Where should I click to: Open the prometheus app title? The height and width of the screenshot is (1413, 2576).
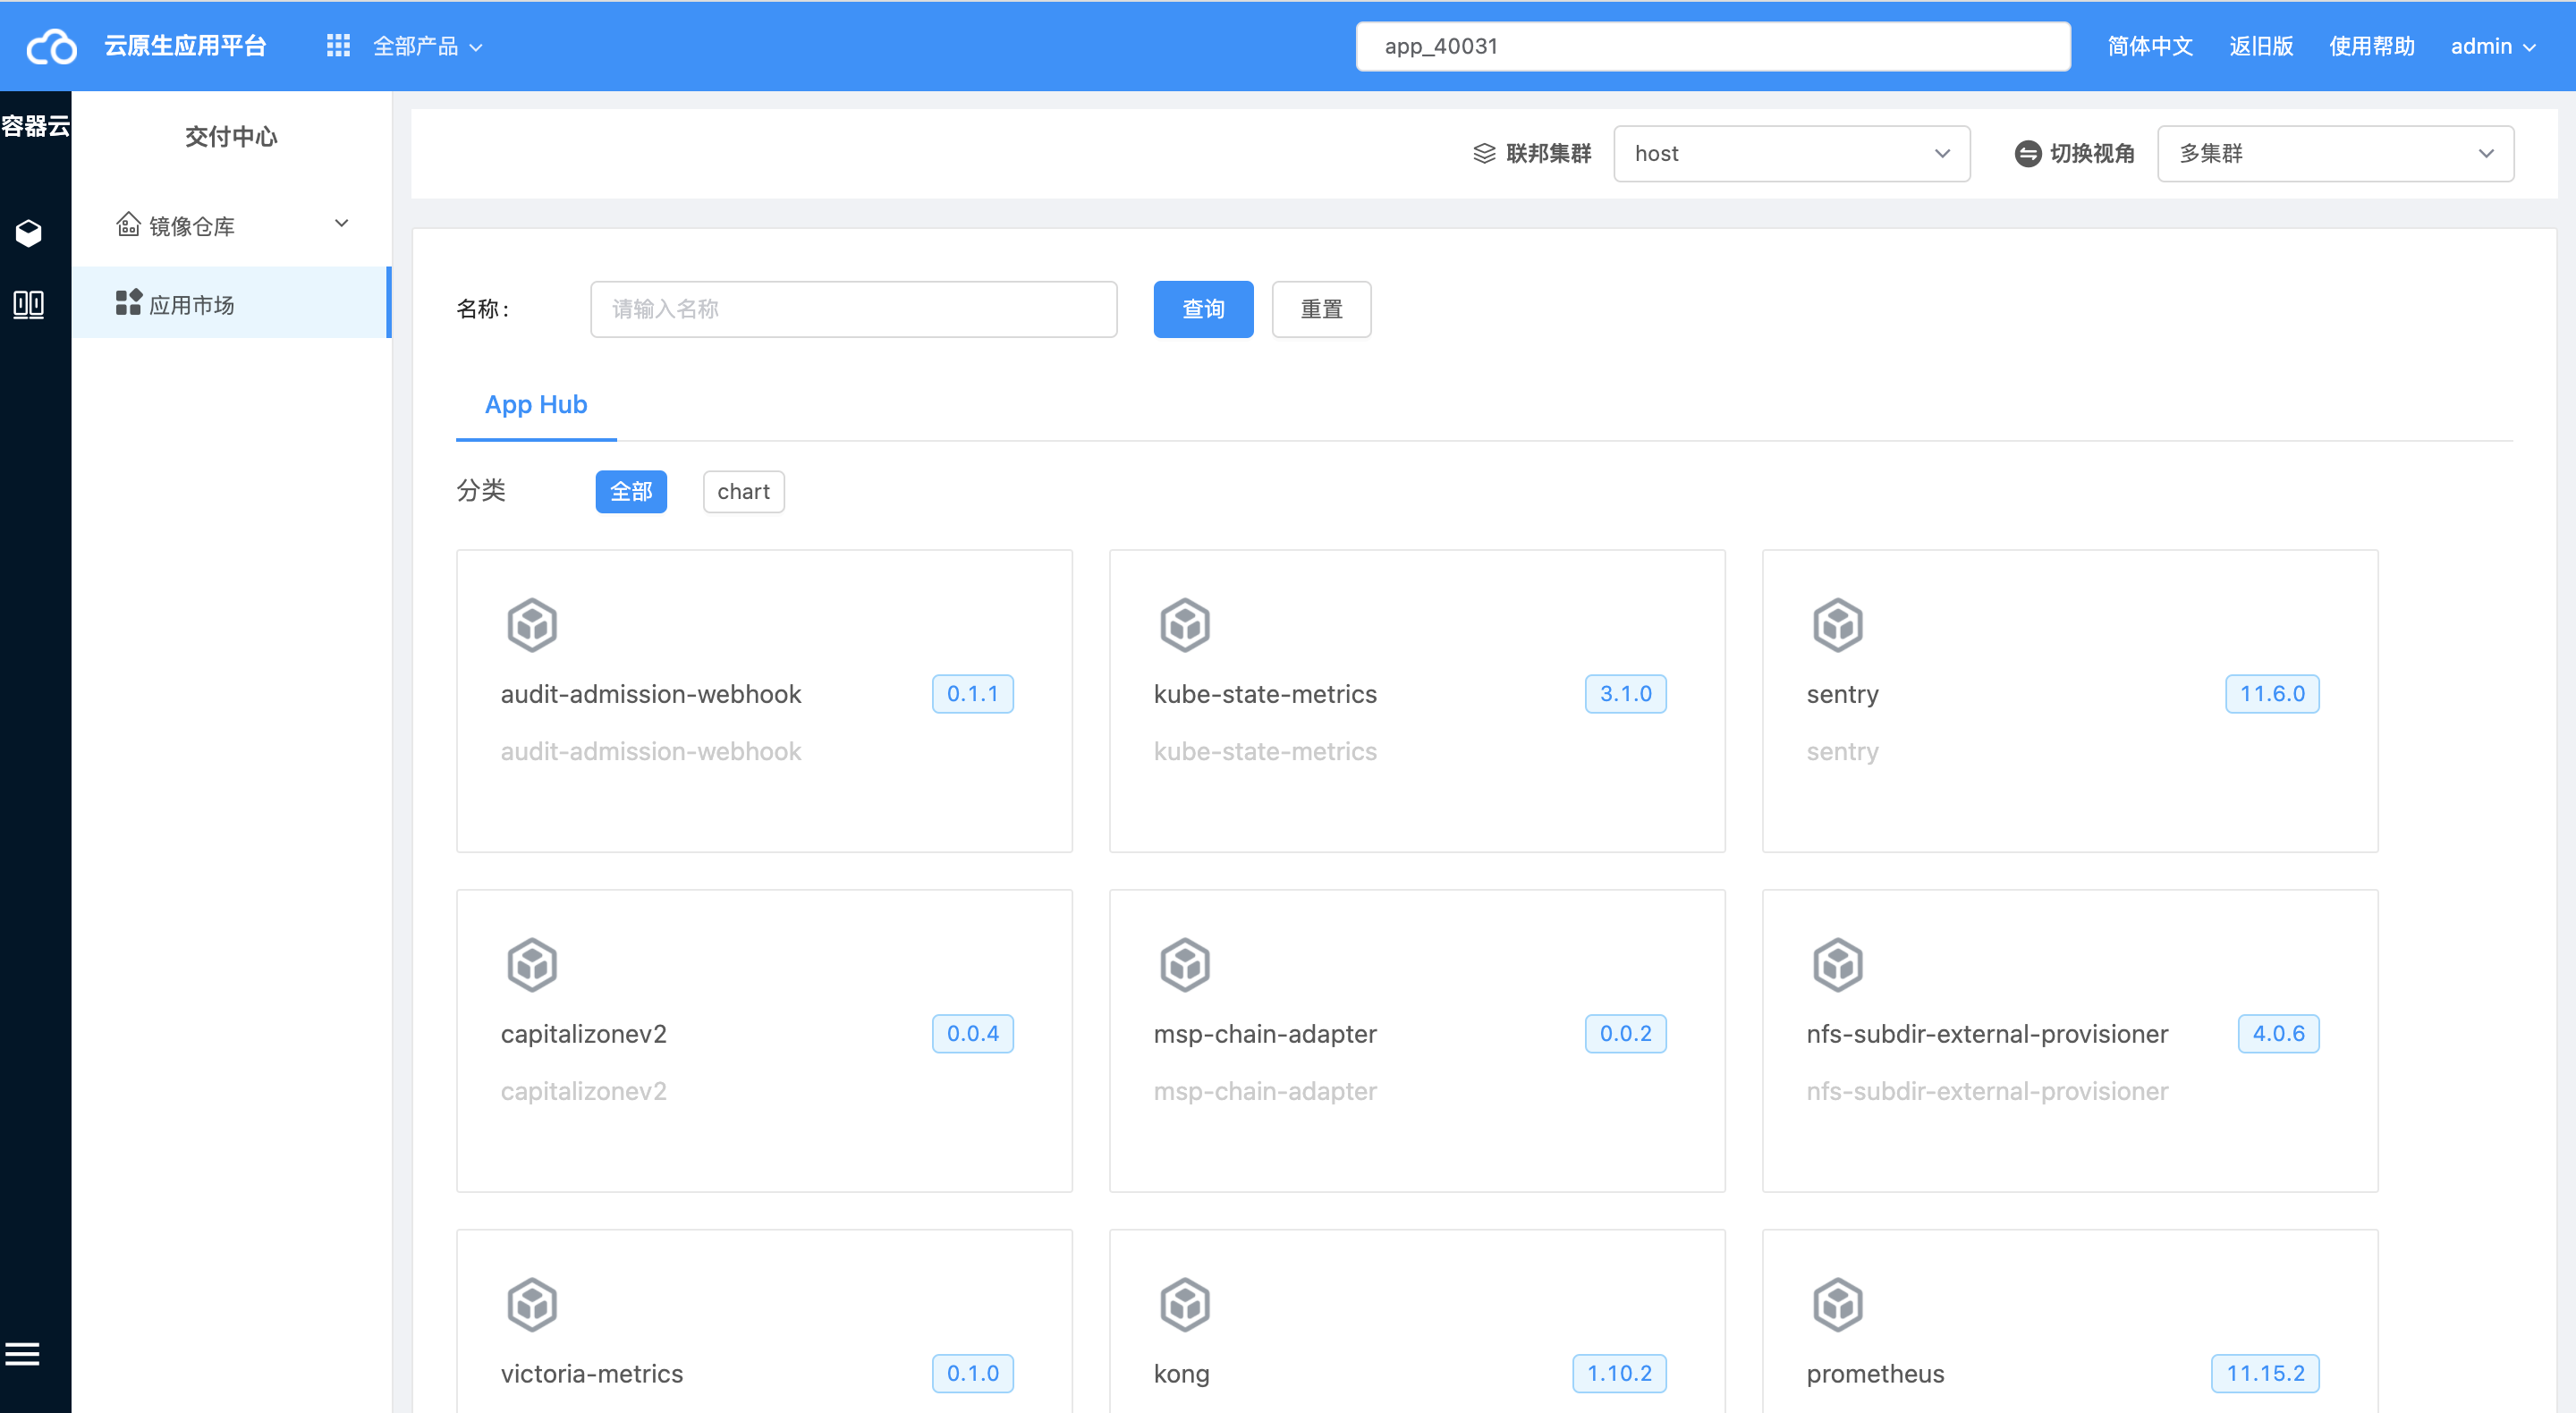[x=1875, y=1374]
